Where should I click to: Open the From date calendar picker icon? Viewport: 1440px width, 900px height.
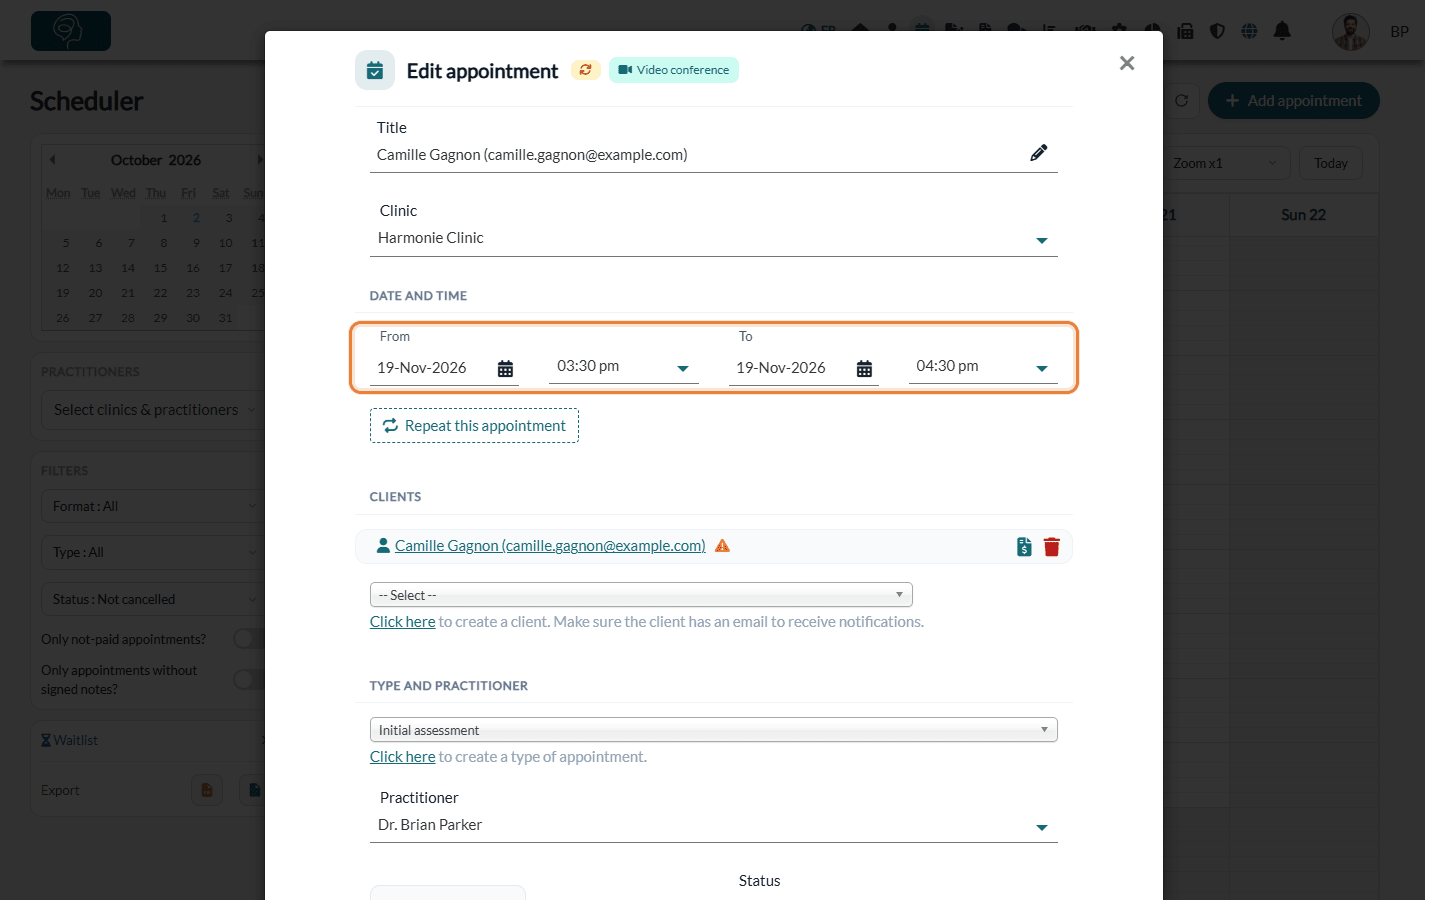pos(506,369)
